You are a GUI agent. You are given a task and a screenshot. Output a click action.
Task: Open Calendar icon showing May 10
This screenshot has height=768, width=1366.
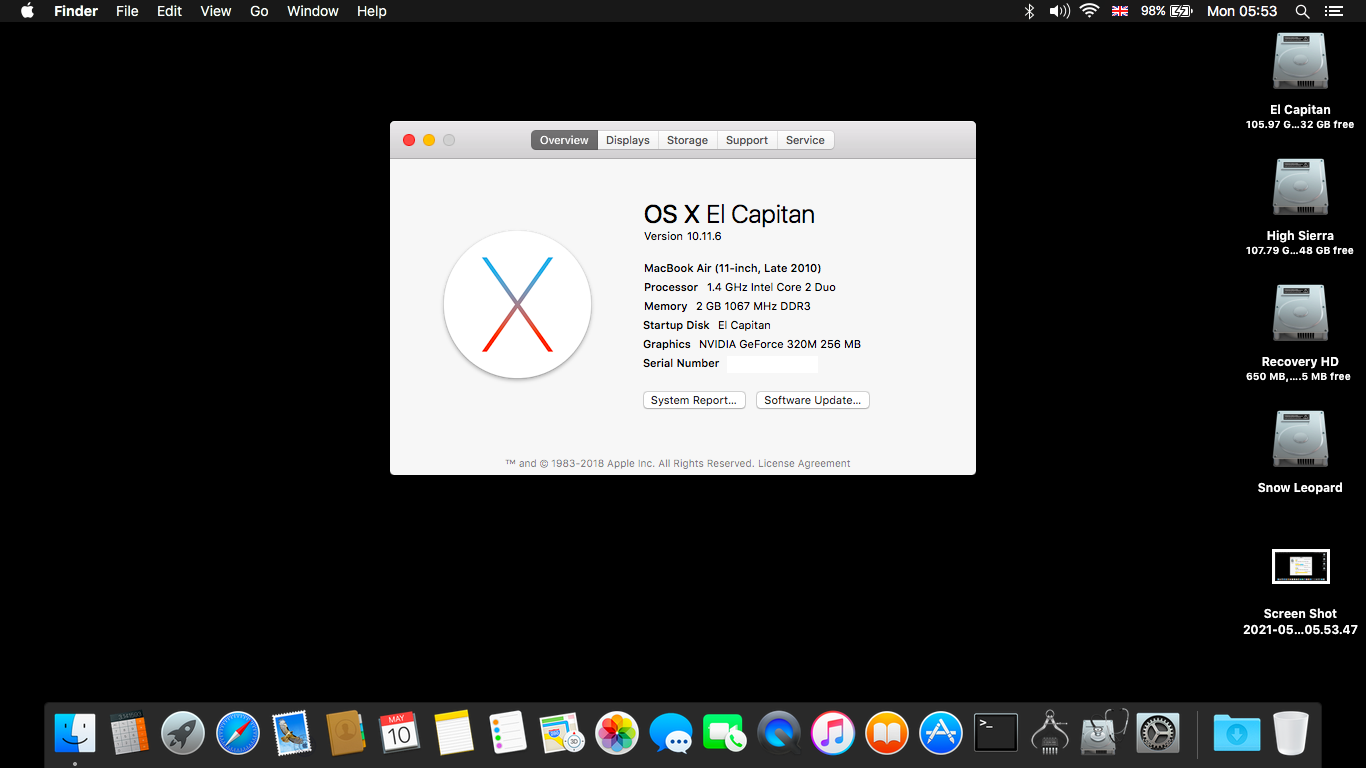pyautogui.click(x=398, y=733)
